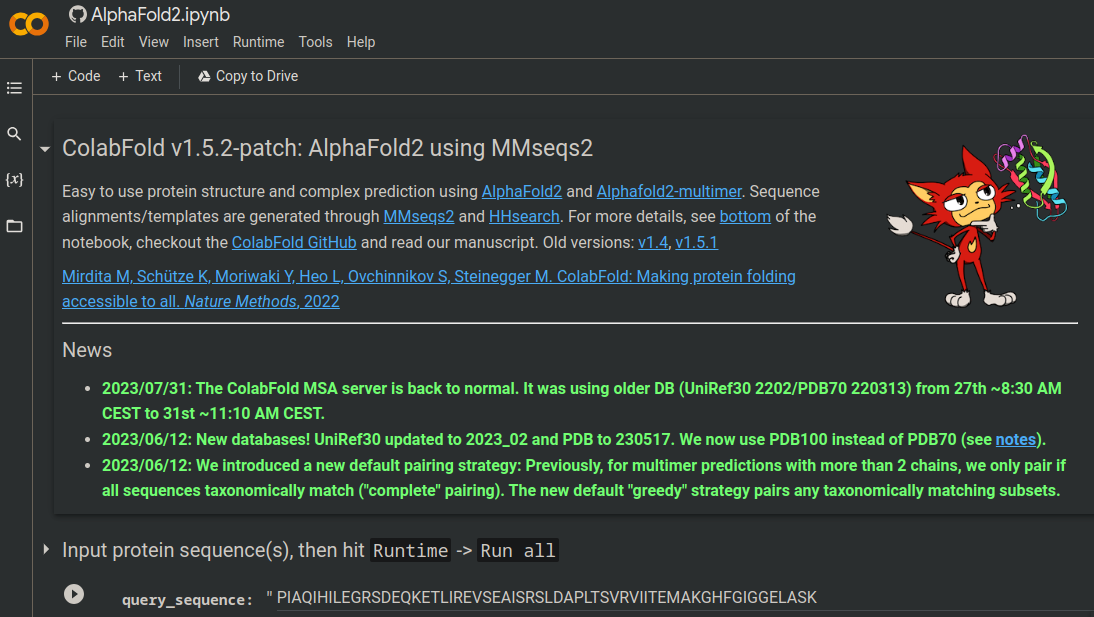Jump via the bottom link

[x=745, y=216]
